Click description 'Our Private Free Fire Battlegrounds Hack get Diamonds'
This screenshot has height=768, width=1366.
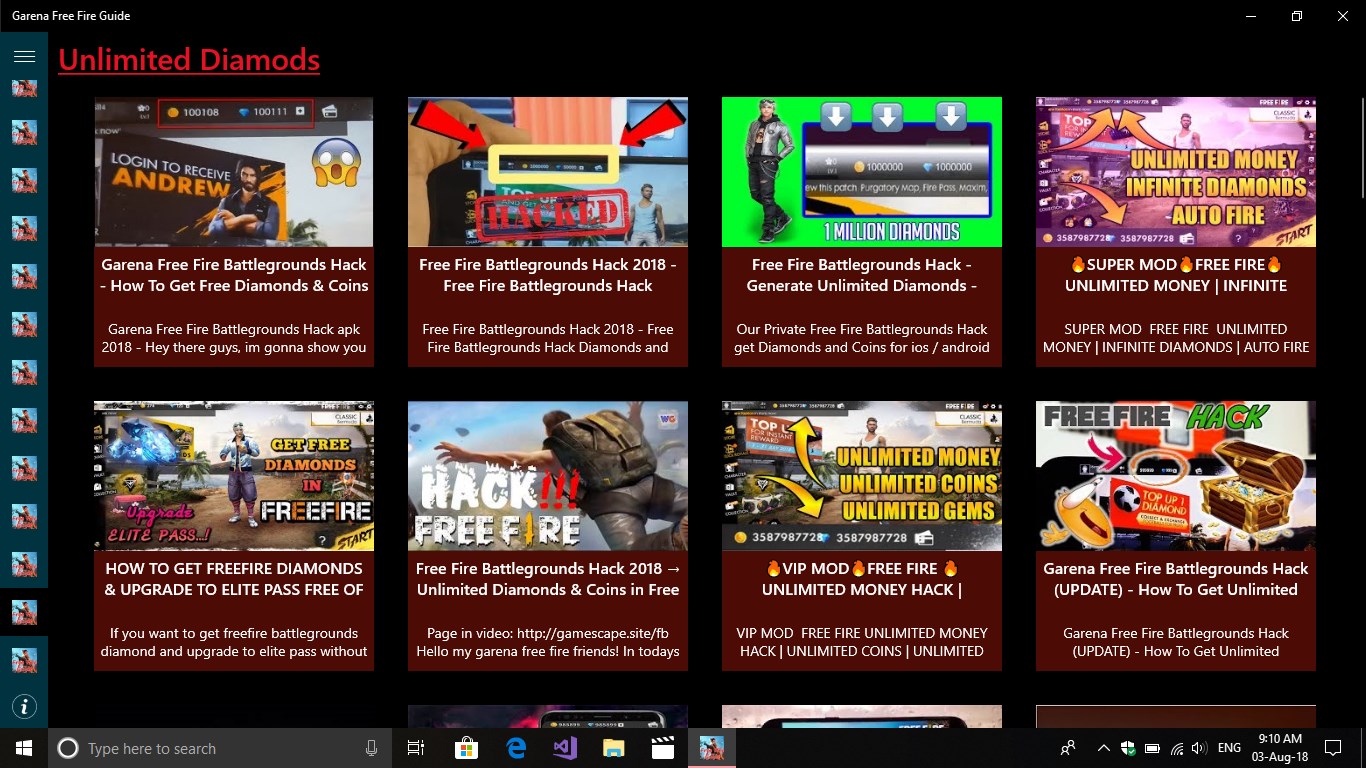(x=862, y=338)
